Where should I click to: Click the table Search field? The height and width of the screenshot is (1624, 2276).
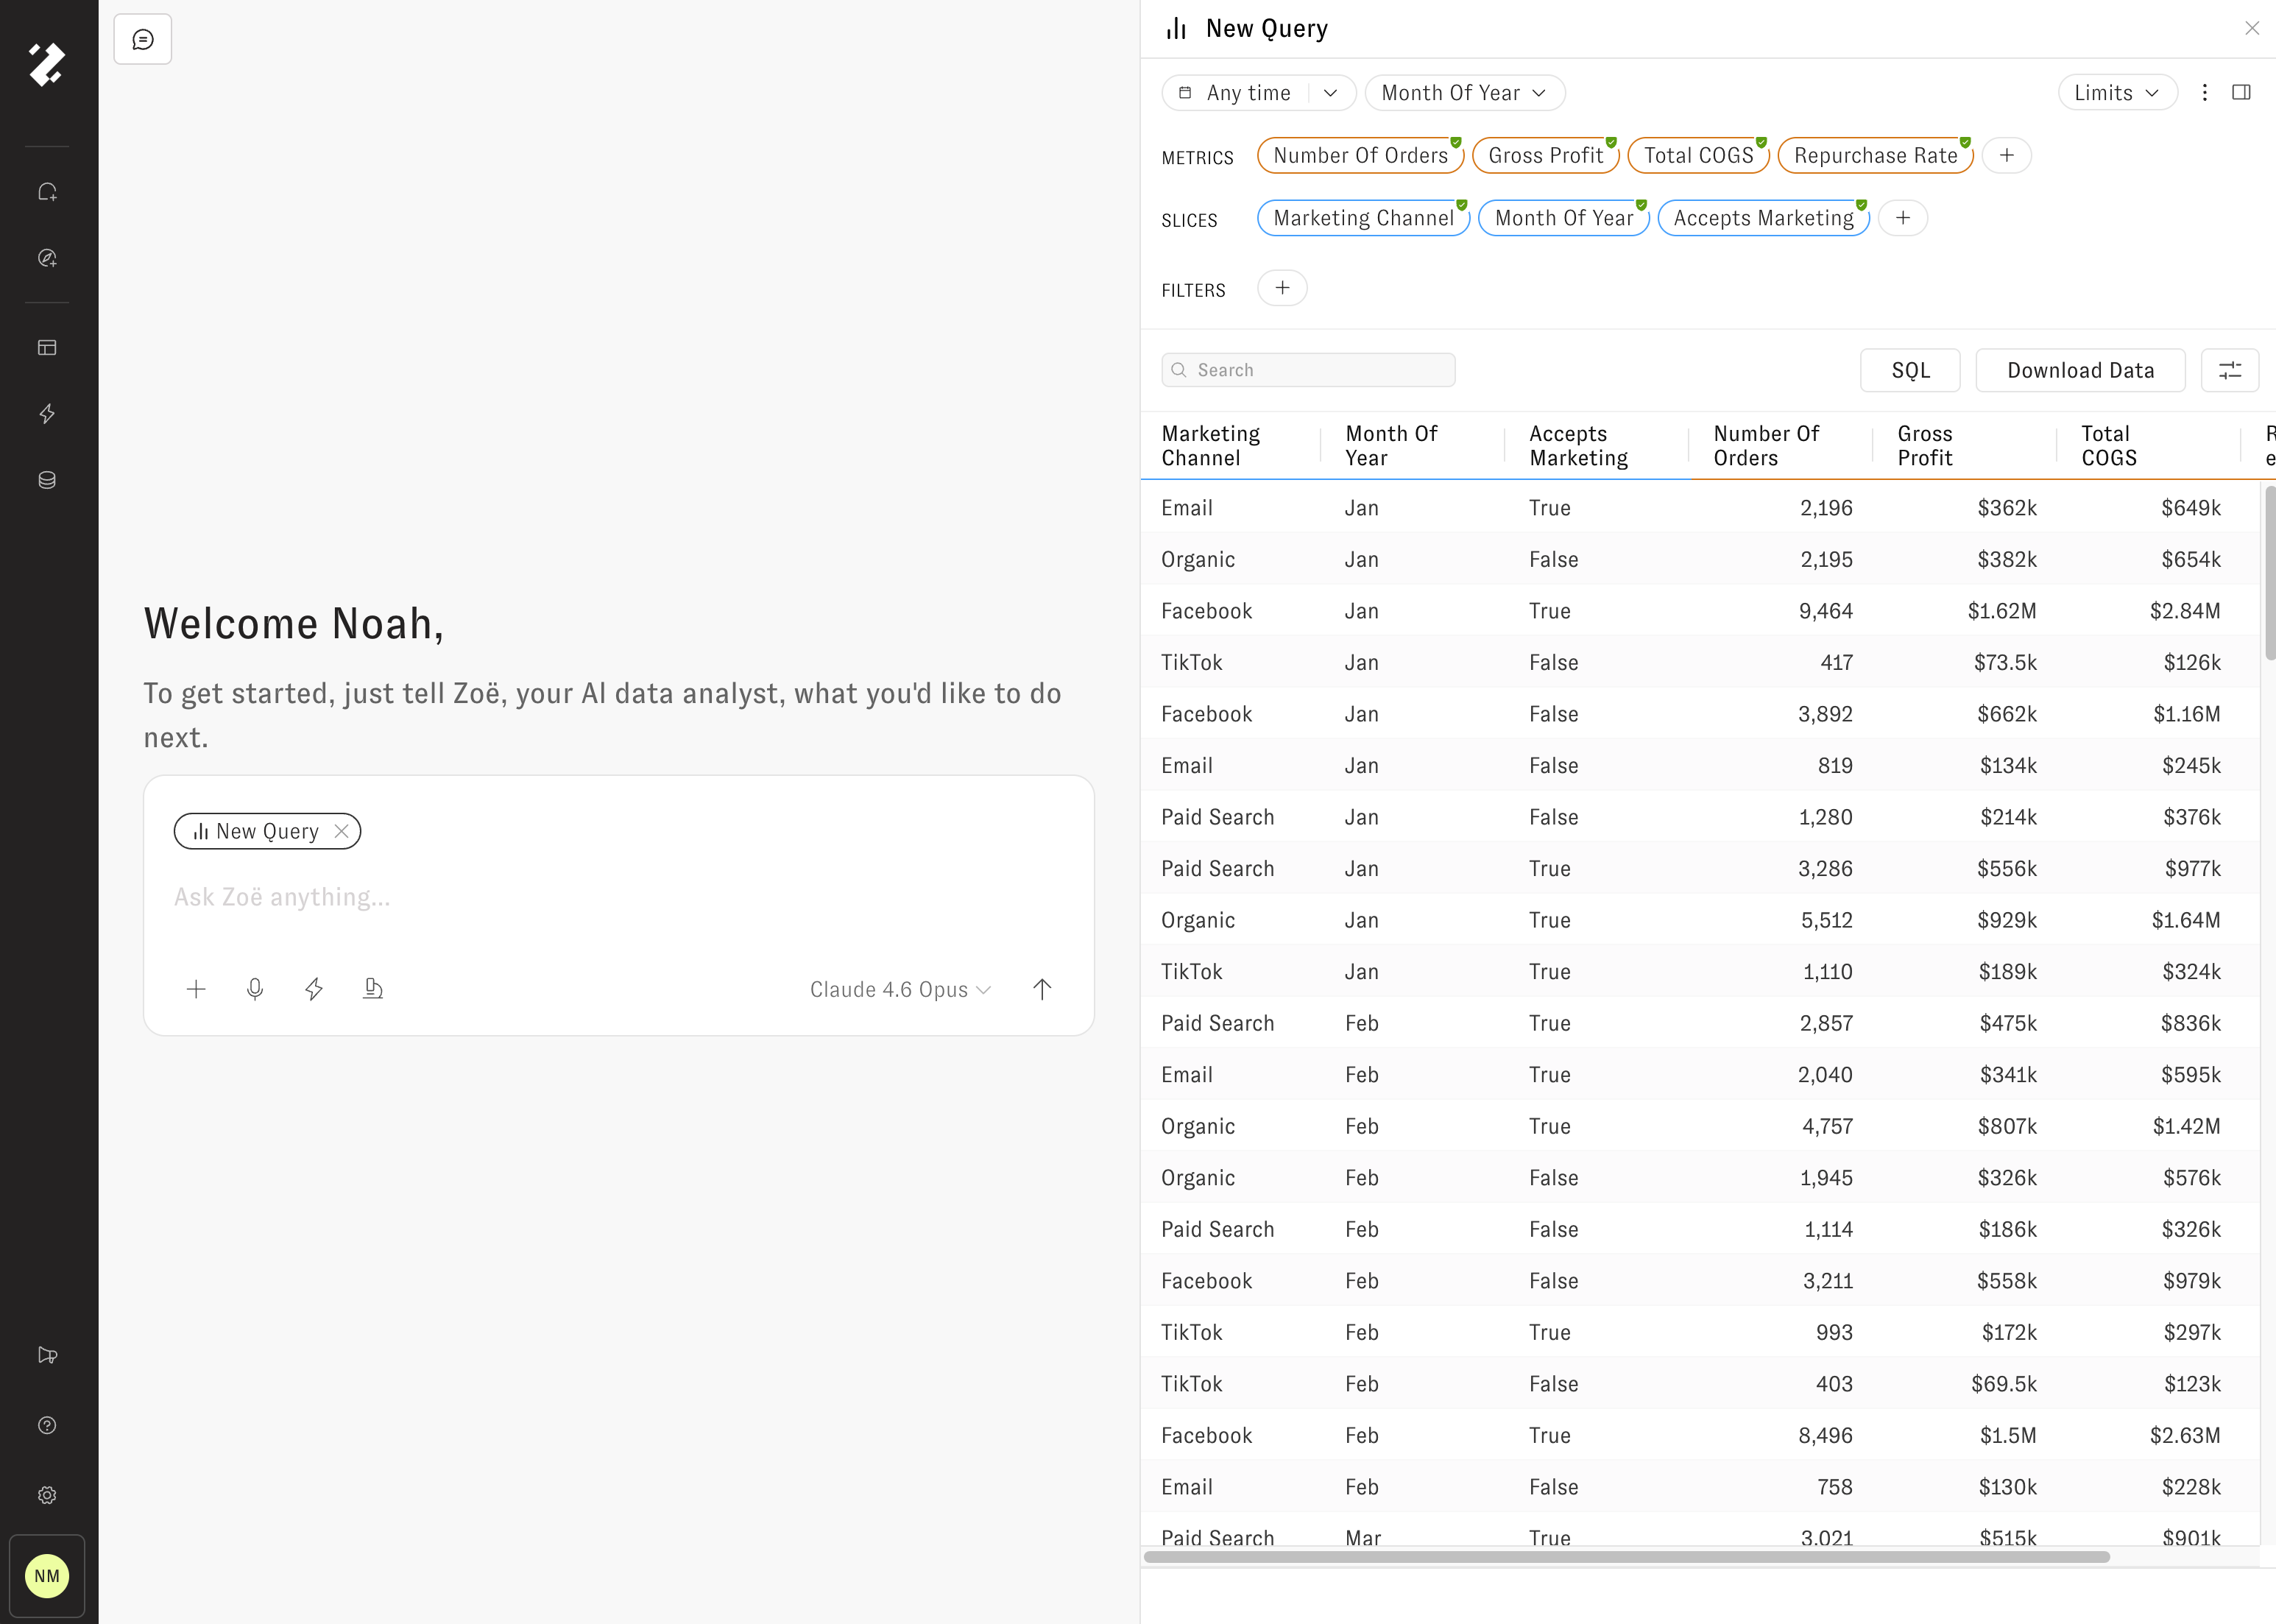click(x=1308, y=370)
